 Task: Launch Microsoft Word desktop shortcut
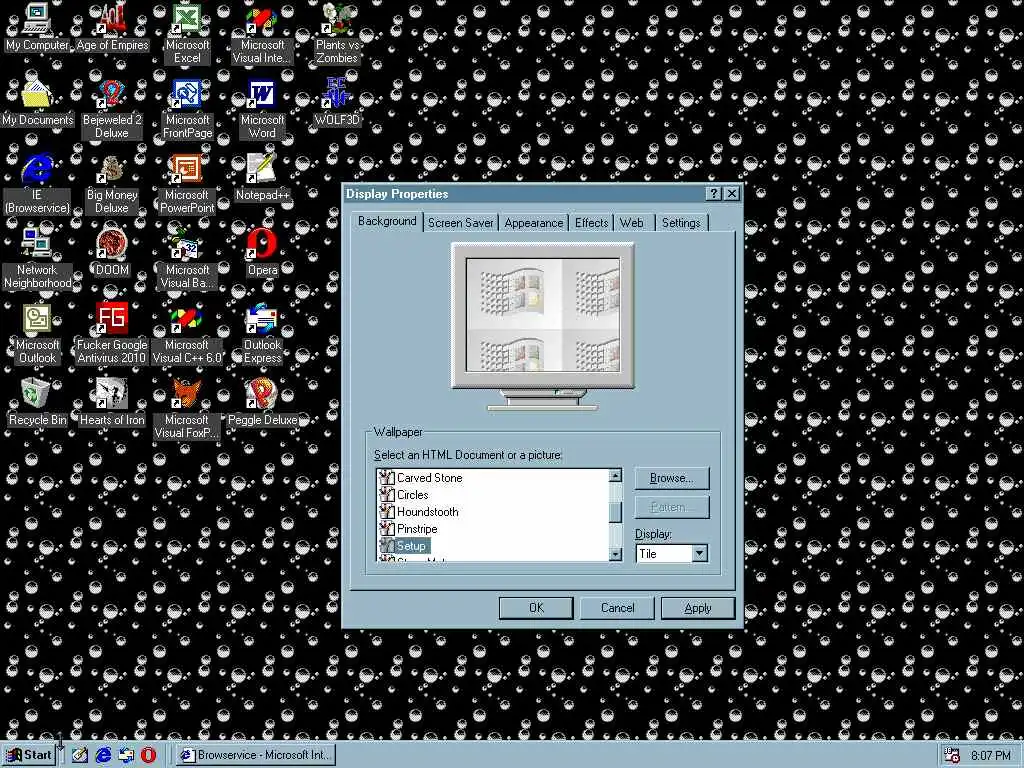coord(262,108)
